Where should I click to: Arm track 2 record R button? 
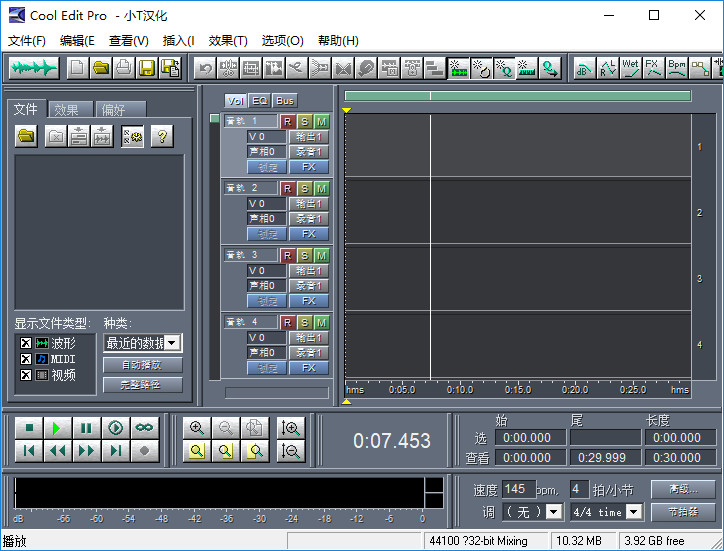[x=288, y=188]
